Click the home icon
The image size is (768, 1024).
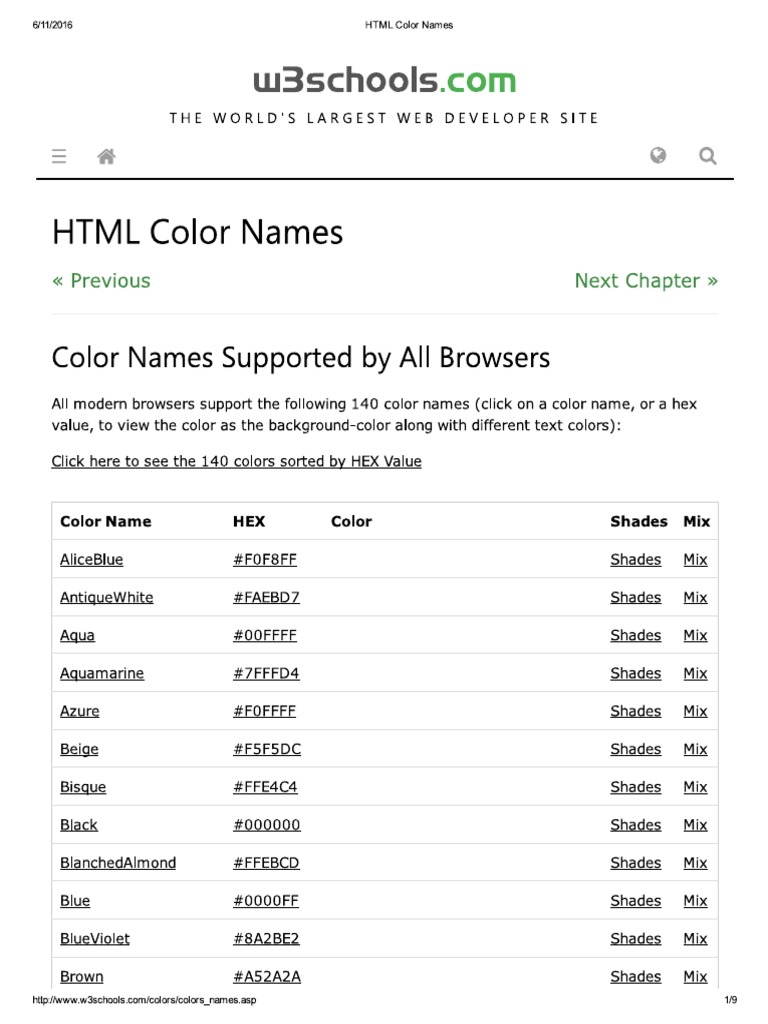click(106, 156)
